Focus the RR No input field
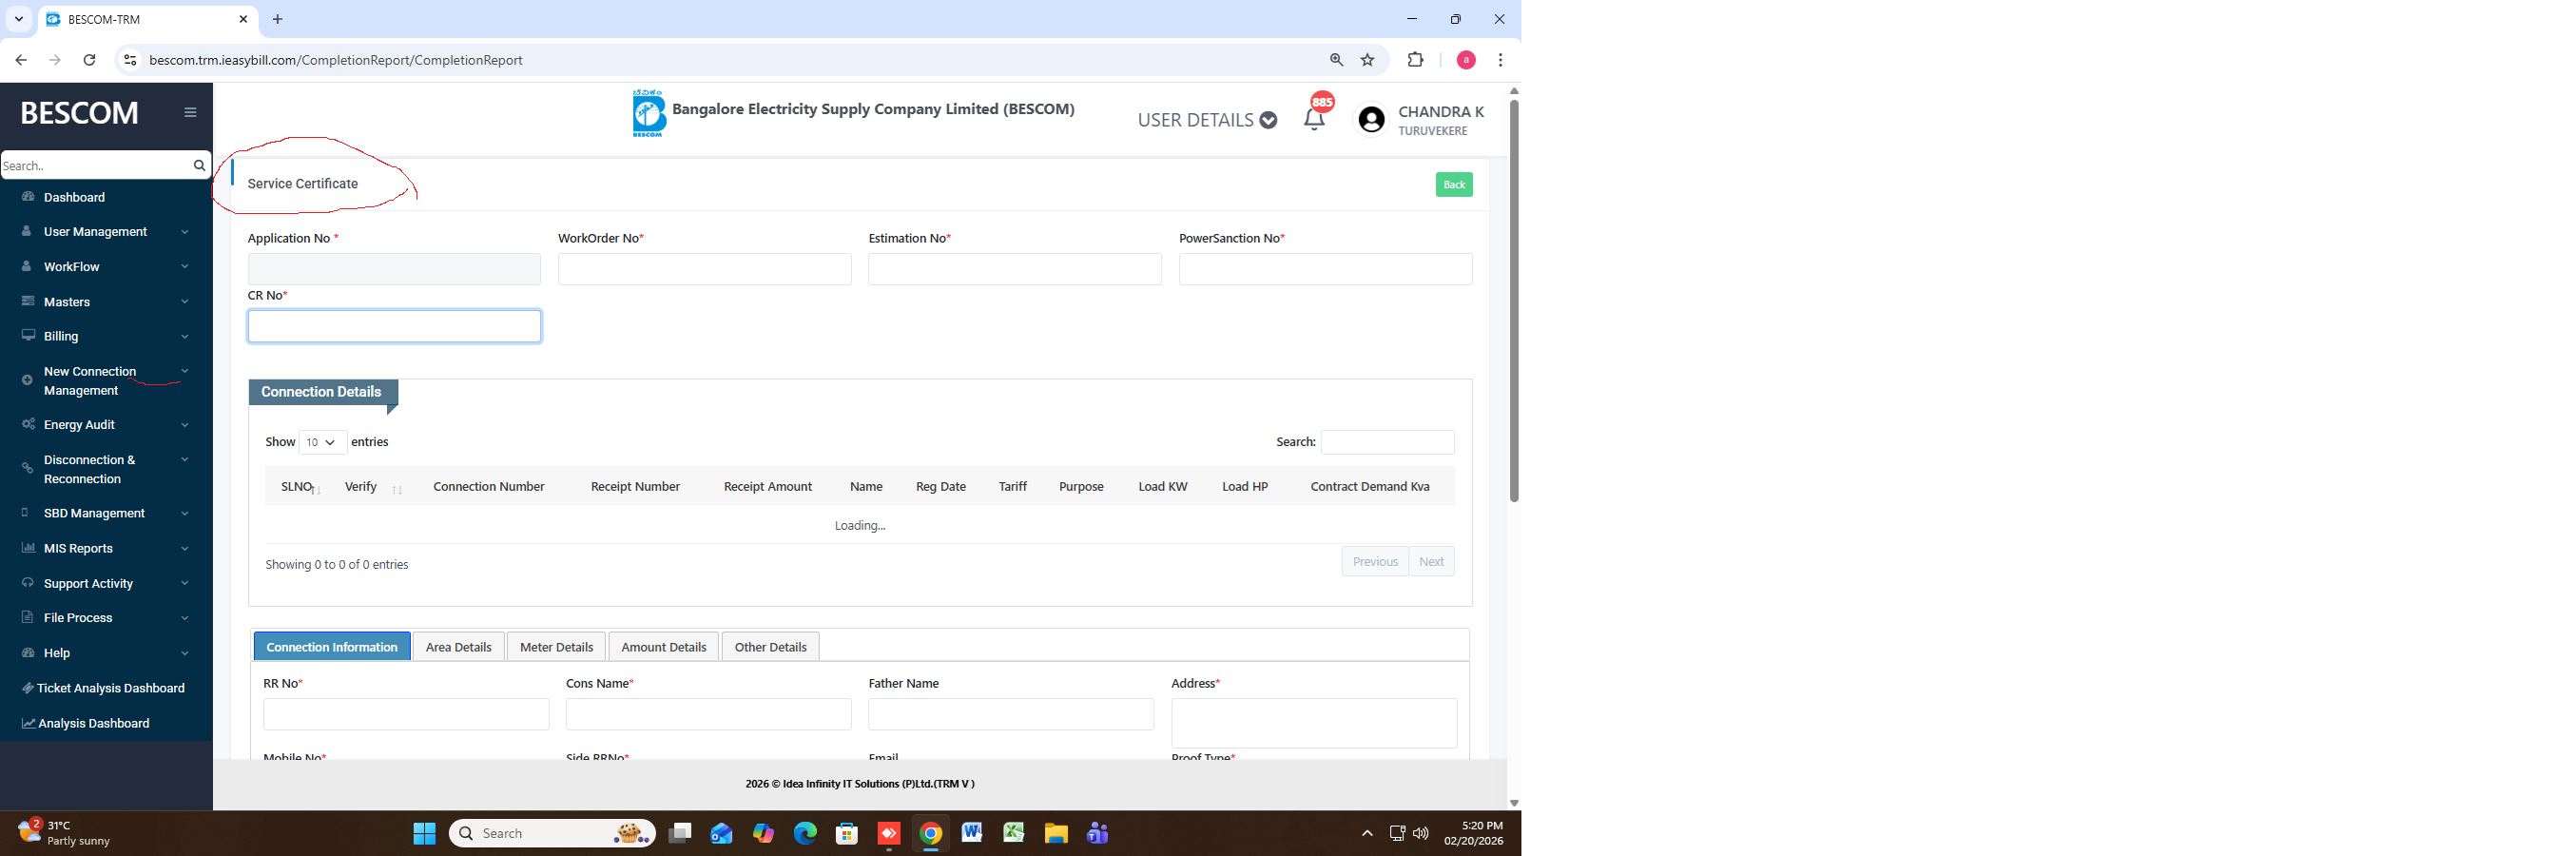2576x856 pixels. coord(406,714)
